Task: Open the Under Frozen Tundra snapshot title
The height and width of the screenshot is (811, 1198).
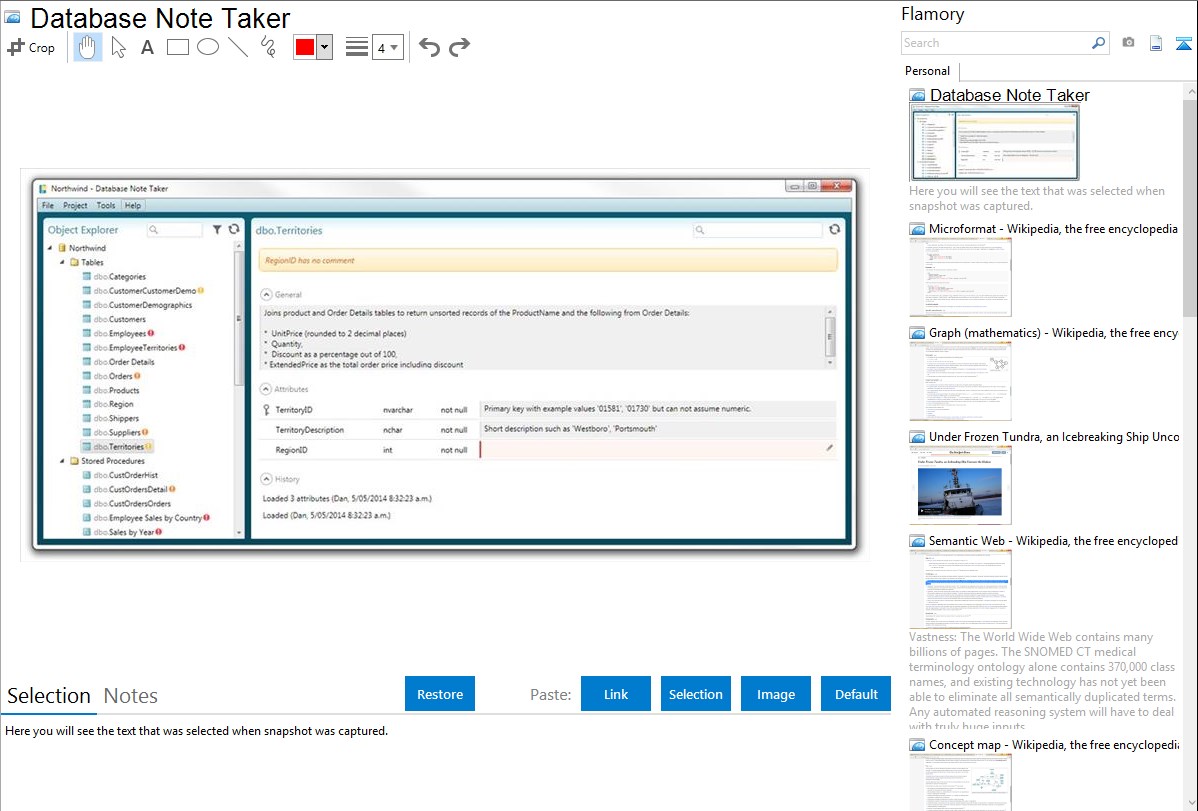Action: [x=1054, y=437]
